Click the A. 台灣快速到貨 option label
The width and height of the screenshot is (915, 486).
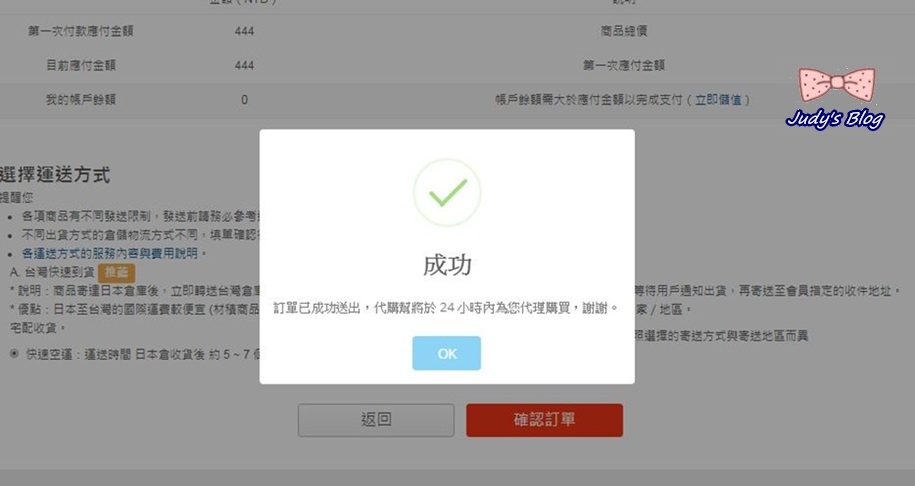point(52,272)
